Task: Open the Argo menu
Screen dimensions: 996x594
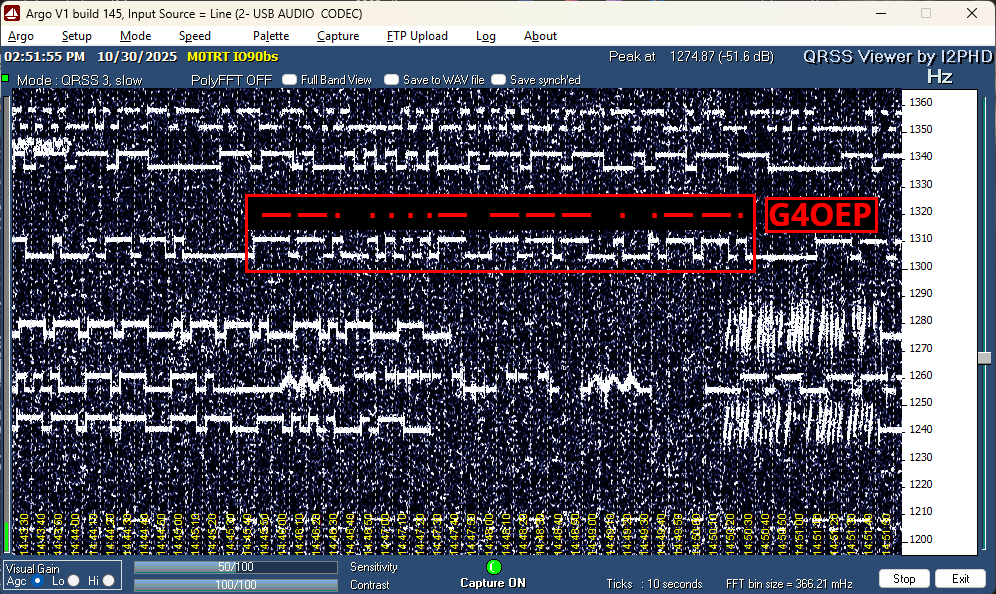Action: pos(21,36)
